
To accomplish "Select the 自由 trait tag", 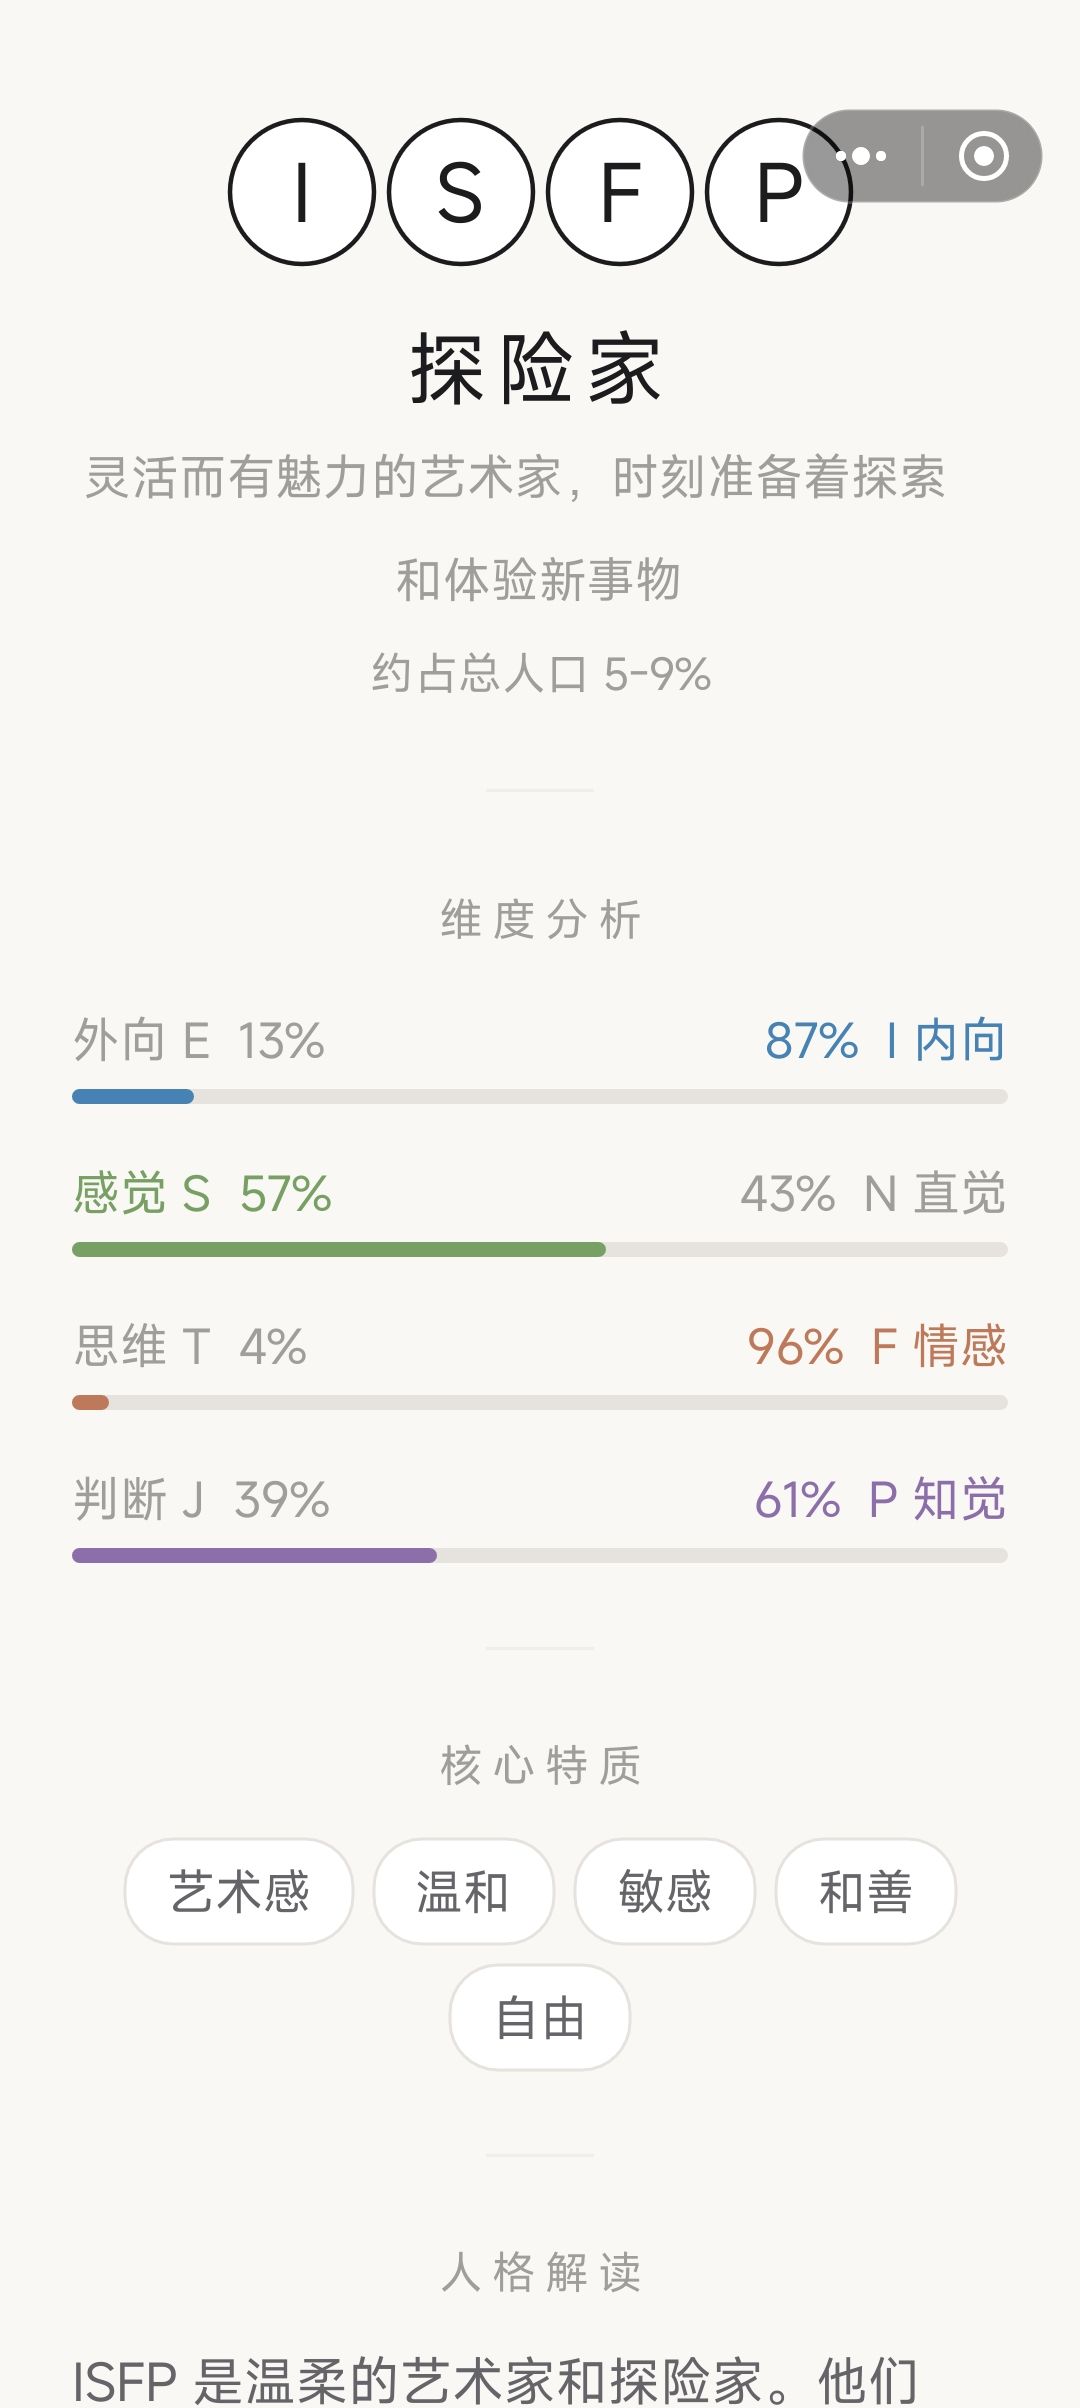I will pos(540,2017).
